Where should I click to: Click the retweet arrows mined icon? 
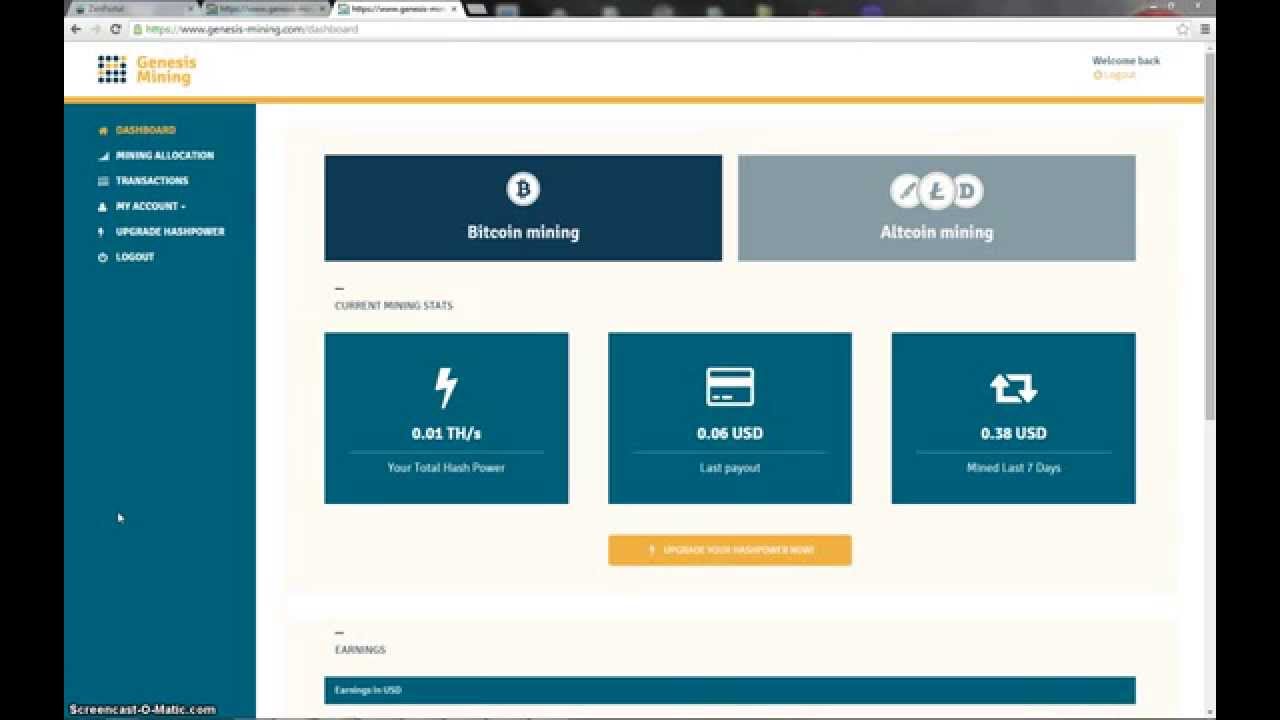point(1014,388)
